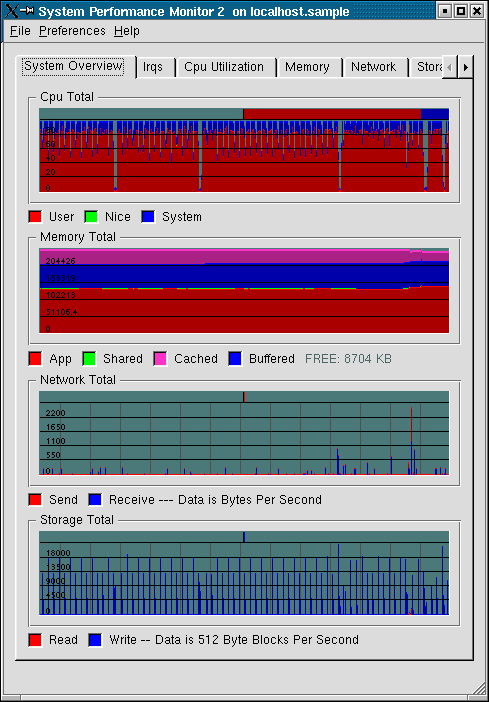Open the Preferences menu
Image resolution: width=489 pixels, height=702 pixels.
pos(72,31)
